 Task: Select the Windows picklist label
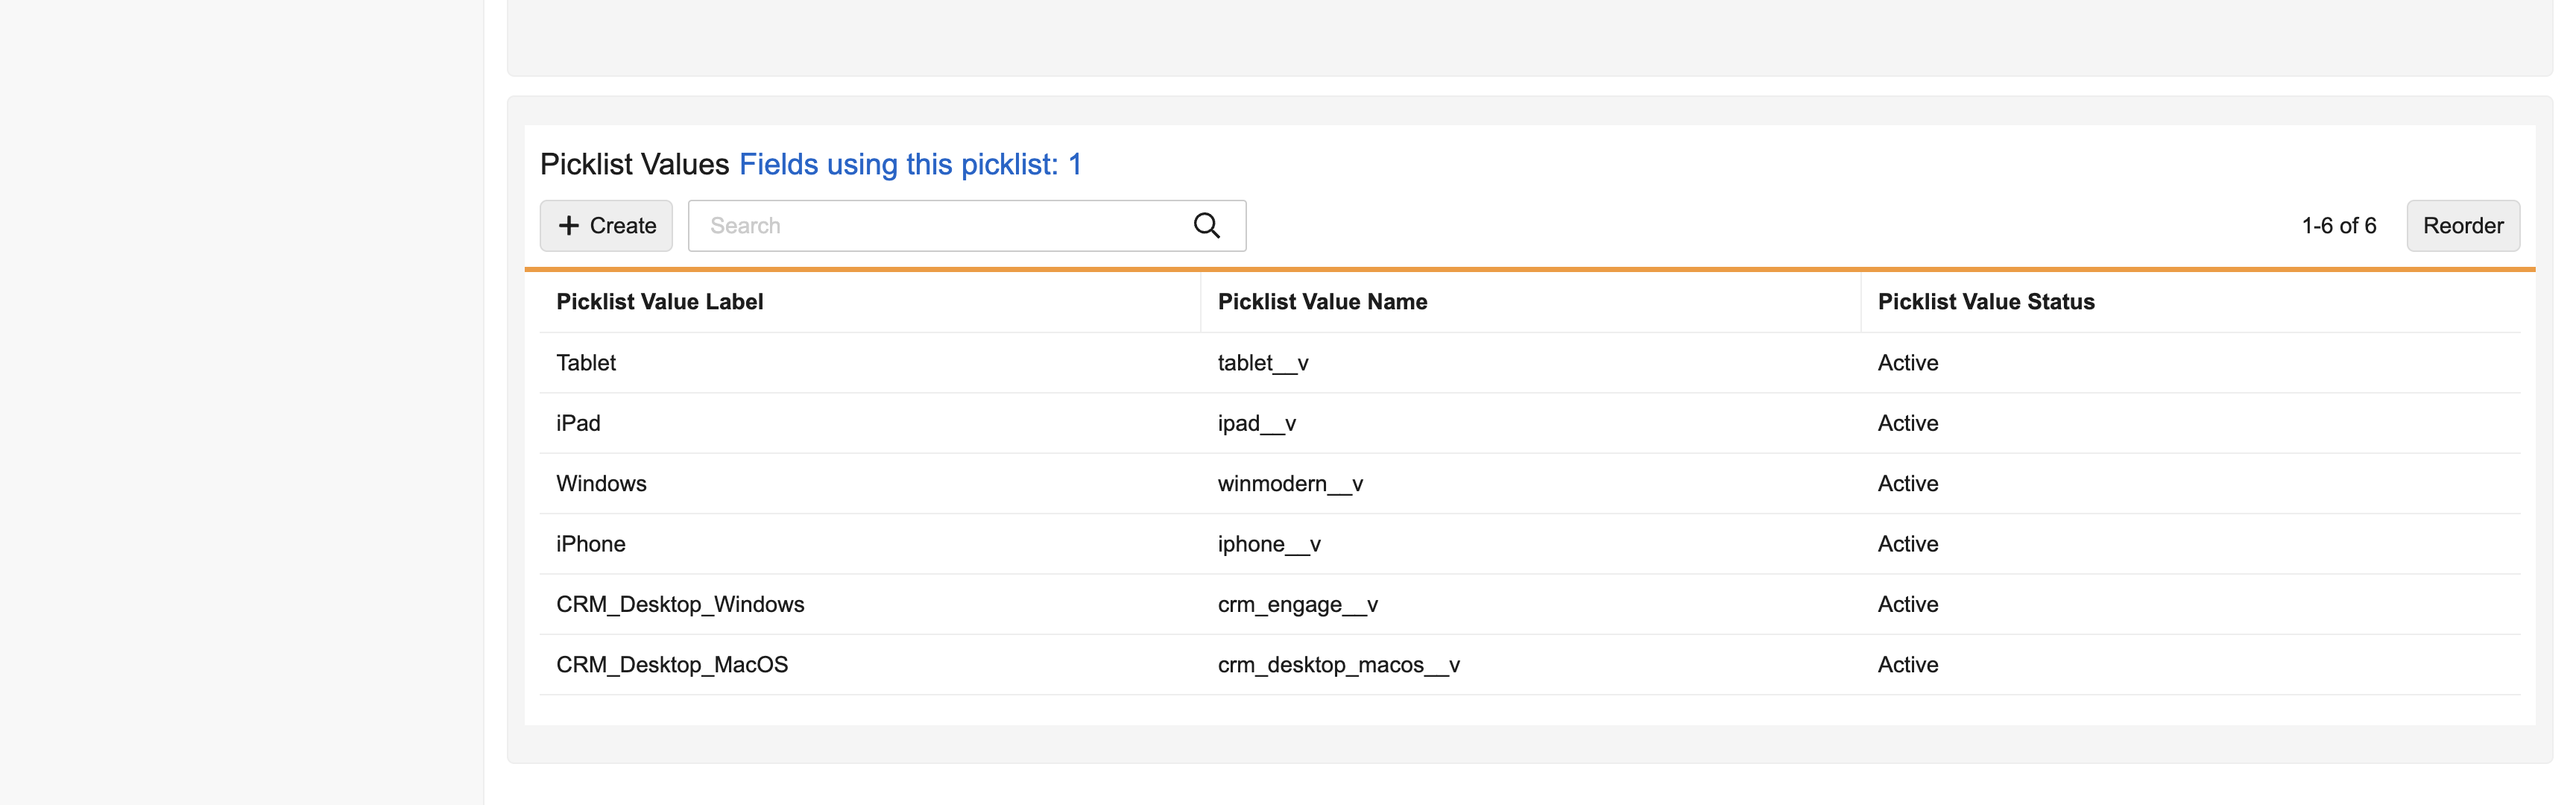coord(601,484)
